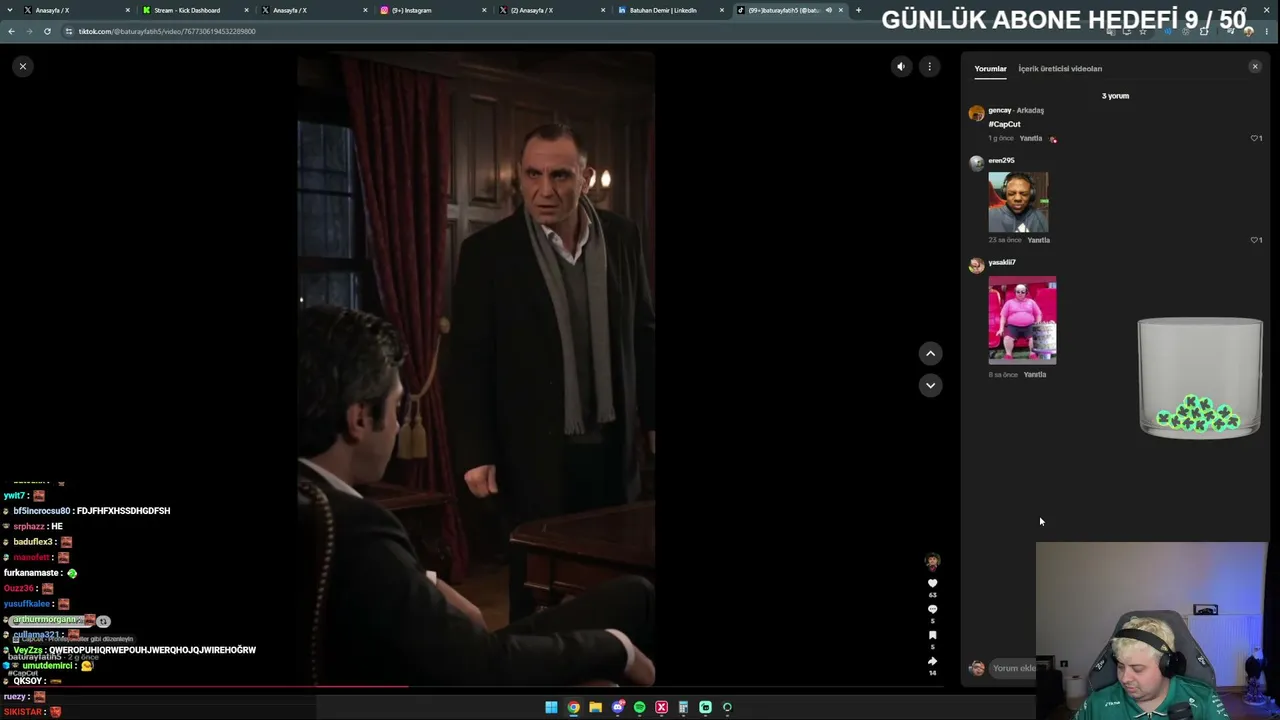Open yasakli7's profile avatar in comments
The width and height of the screenshot is (1280, 720).
pyautogui.click(x=976, y=265)
